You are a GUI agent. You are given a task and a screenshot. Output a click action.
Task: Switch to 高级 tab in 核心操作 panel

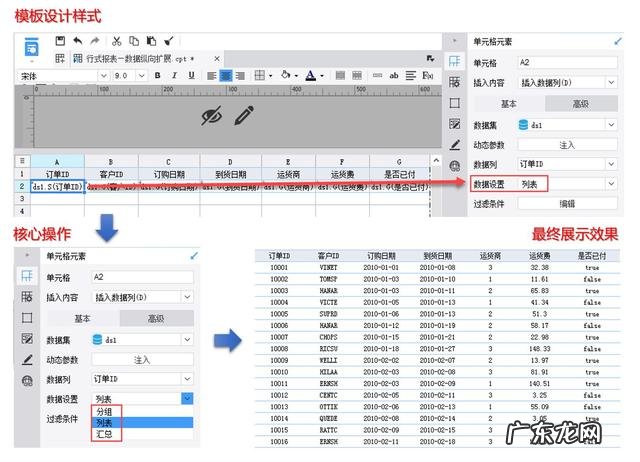(156, 318)
